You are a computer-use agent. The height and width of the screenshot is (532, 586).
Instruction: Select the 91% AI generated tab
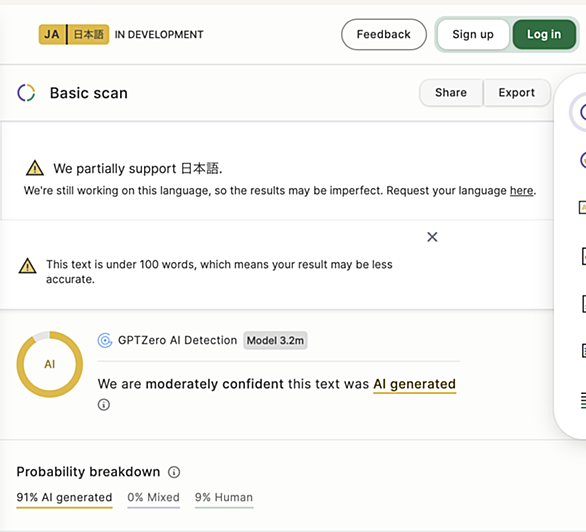click(x=64, y=498)
